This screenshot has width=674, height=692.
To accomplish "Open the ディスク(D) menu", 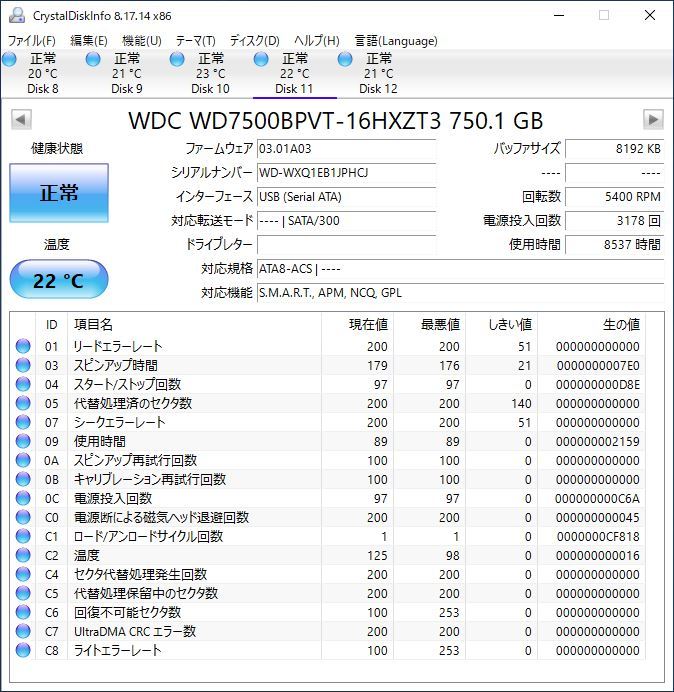I will point(255,41).
